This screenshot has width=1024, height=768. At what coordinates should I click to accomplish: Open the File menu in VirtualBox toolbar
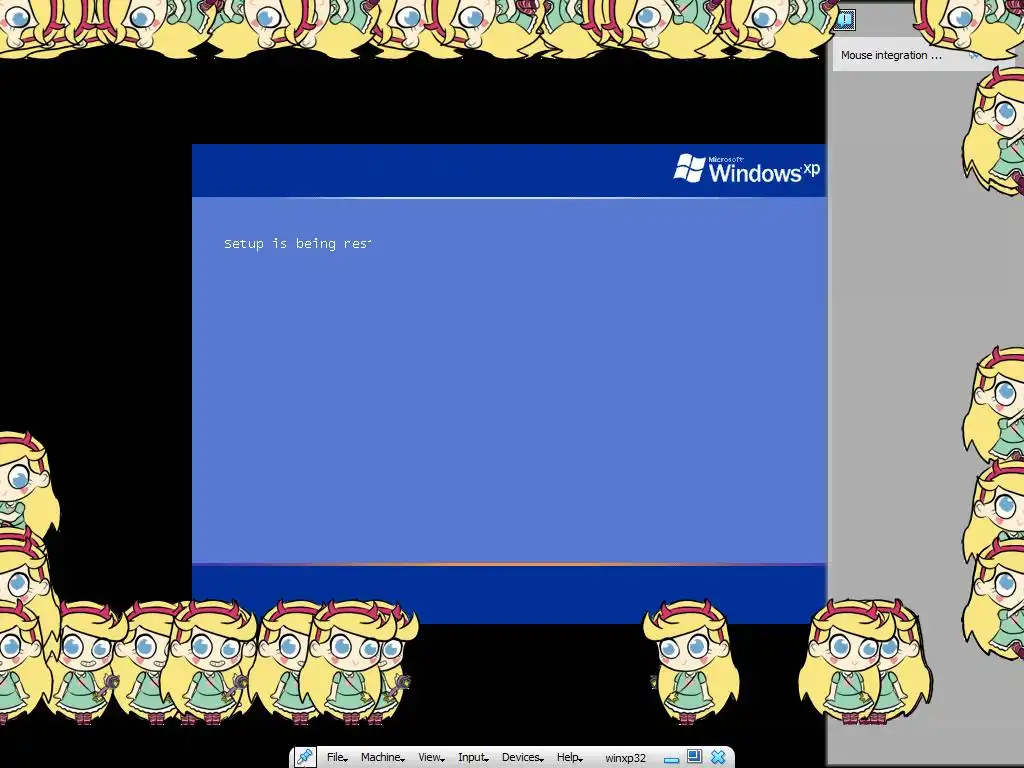coord(337,757)
